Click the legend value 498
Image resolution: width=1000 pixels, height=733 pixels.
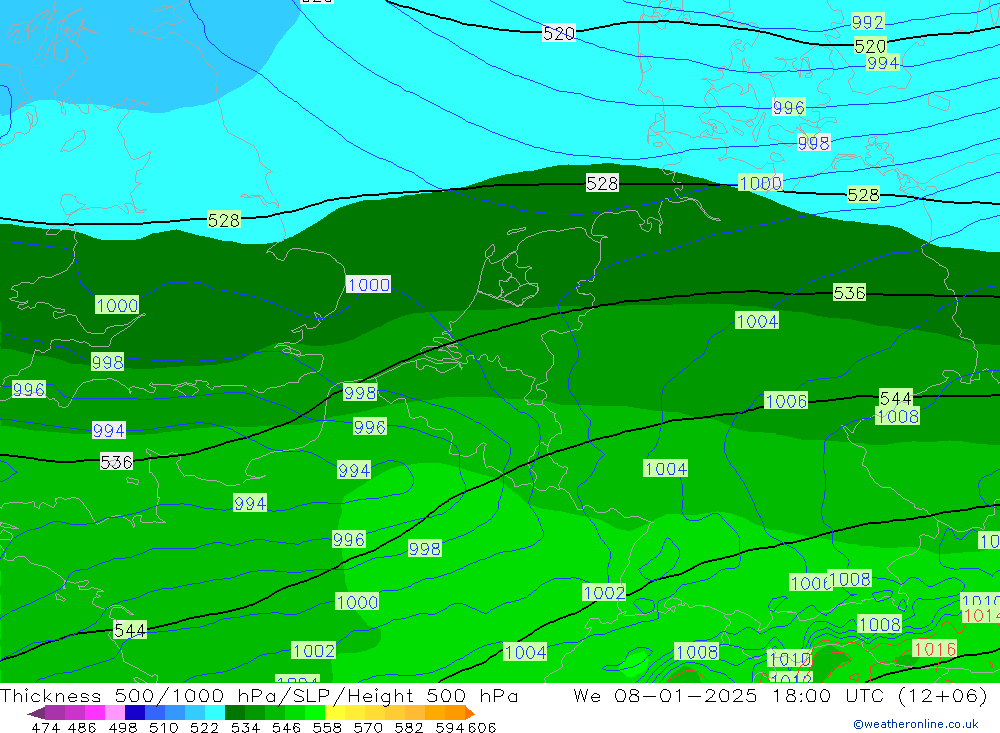tap(122, 727)
